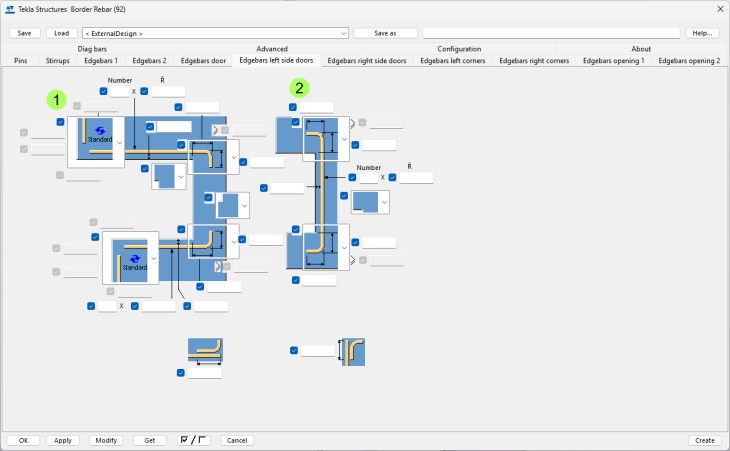The width and height of the screenshot is (730, 451).
Task: Expand upper hooked bar dropdown in section 1
Action: [x=234, y=157]
